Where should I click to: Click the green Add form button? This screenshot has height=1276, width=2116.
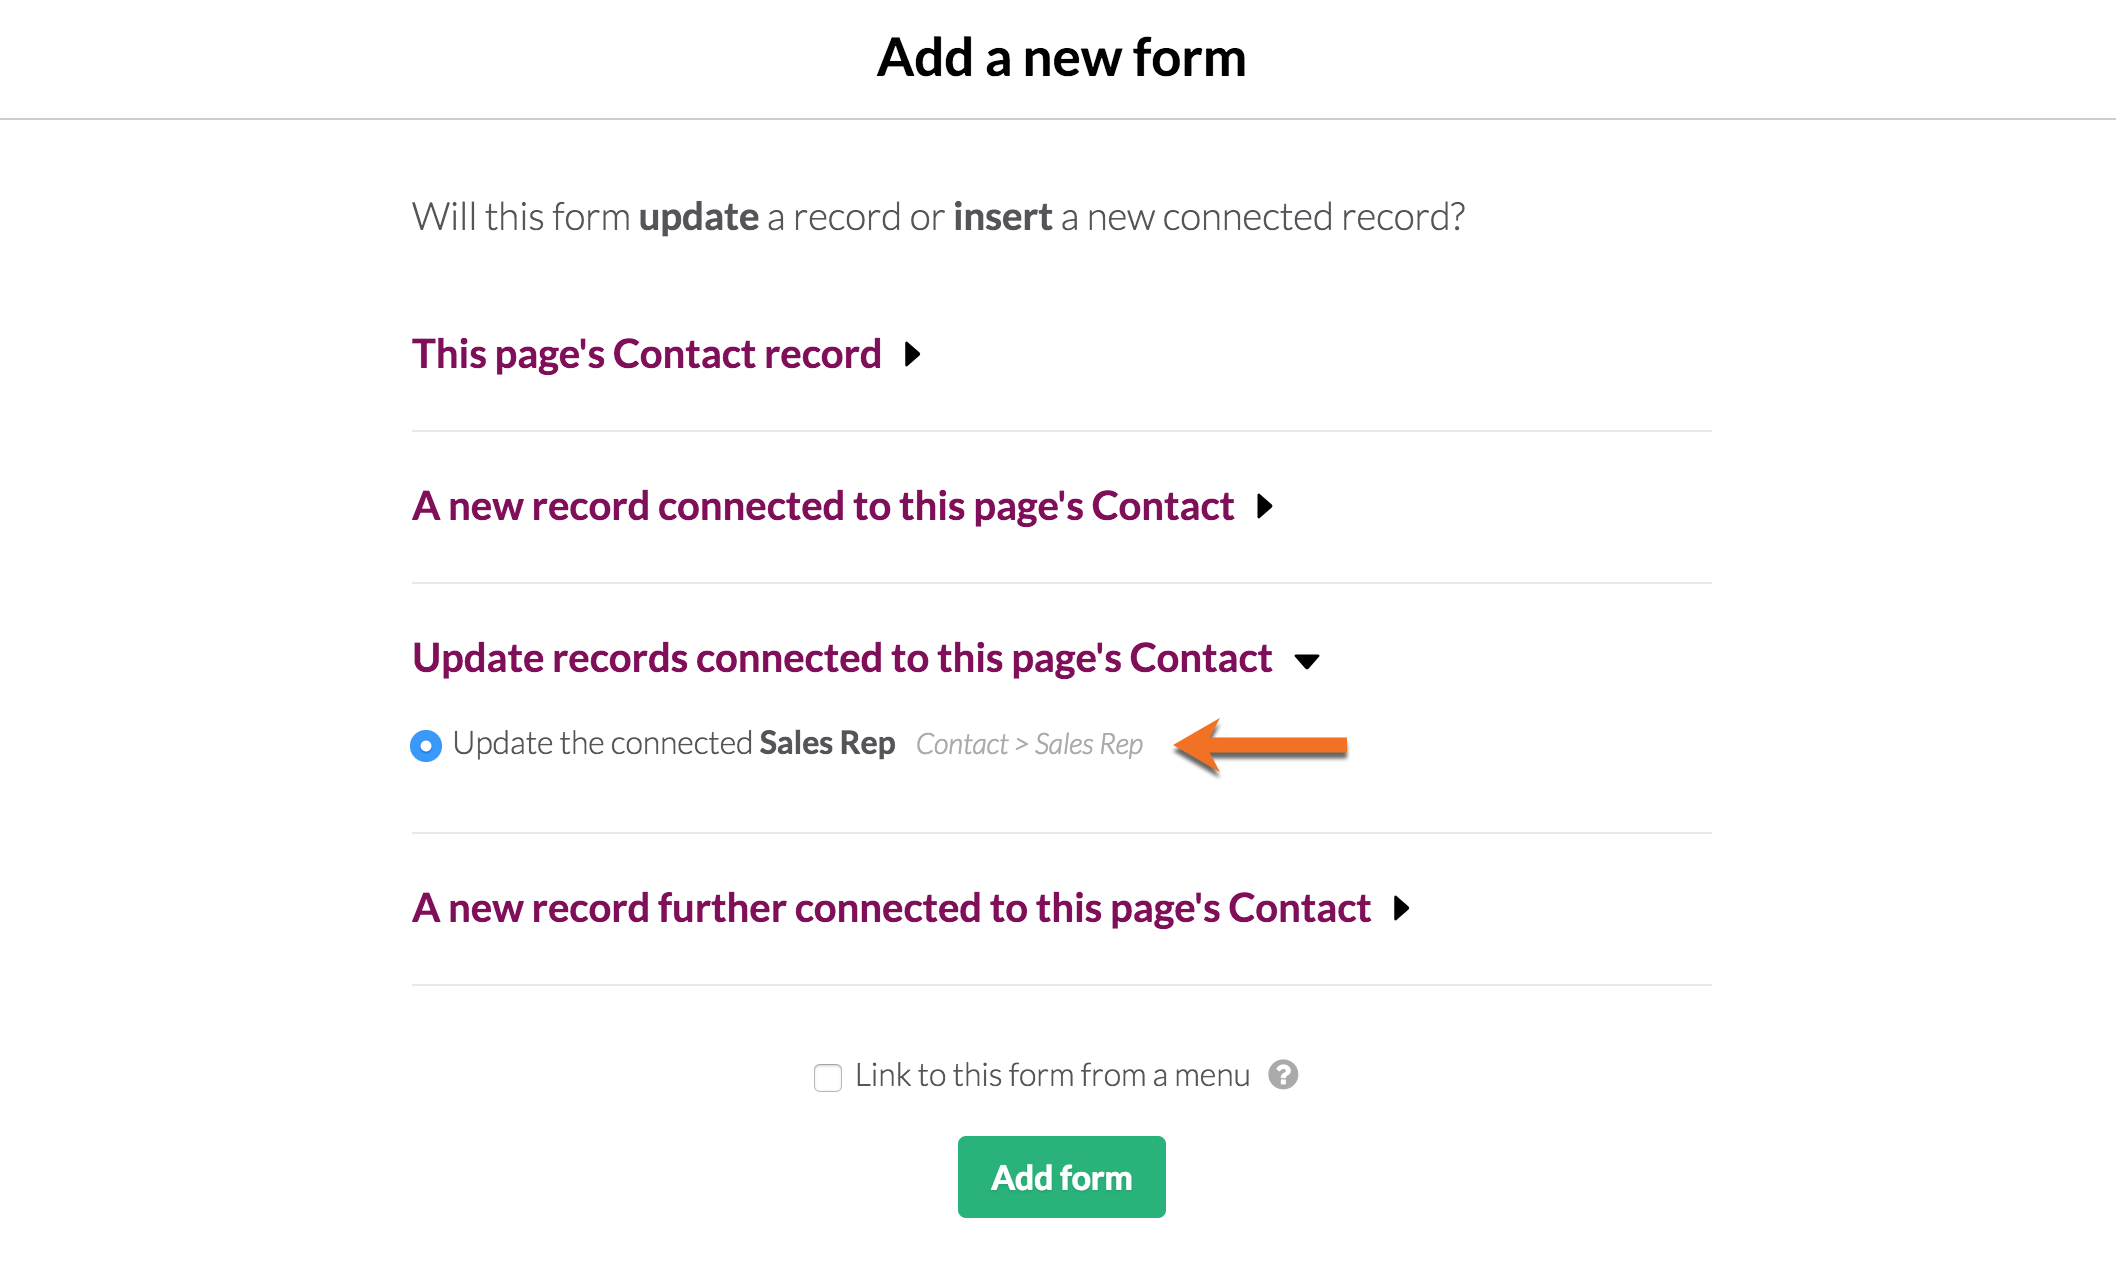click(x=1062, y=1177)
